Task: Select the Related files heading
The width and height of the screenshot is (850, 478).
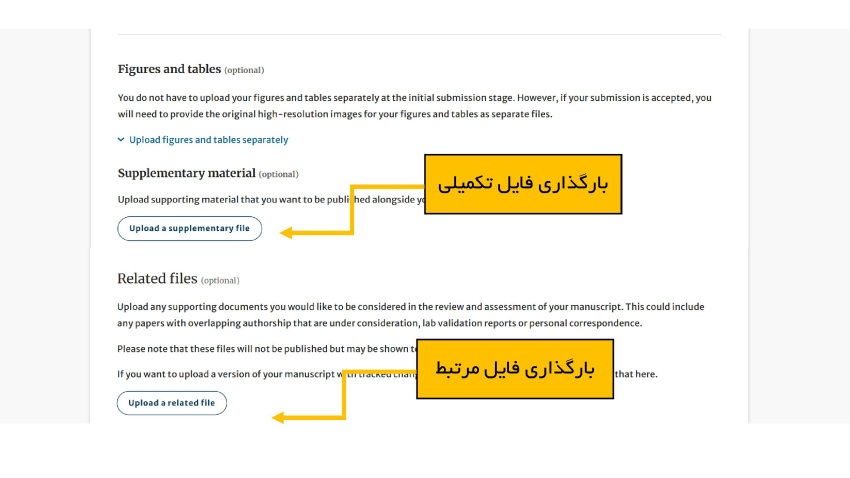Action: coord(157,279)
